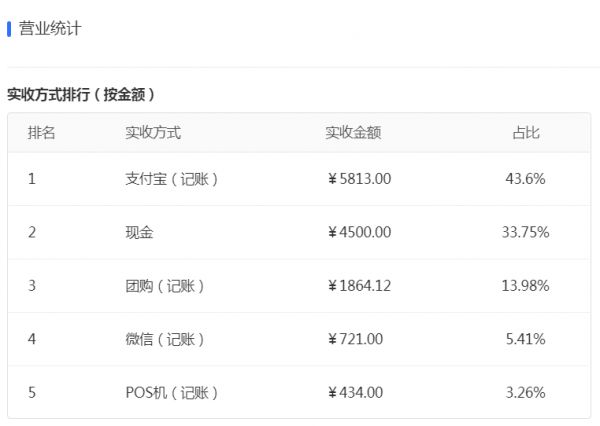Select the 33.75% percentage value
The image size is (600, 426).
pos(525,232)
